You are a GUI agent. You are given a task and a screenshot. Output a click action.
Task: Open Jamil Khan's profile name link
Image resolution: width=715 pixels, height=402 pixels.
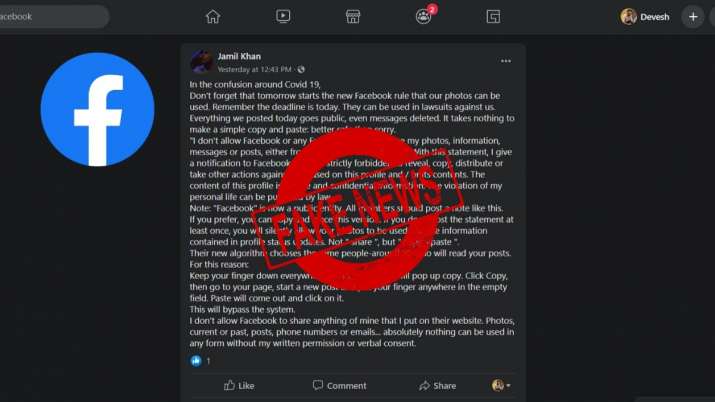pyautogui.click(x=239, y=57)
